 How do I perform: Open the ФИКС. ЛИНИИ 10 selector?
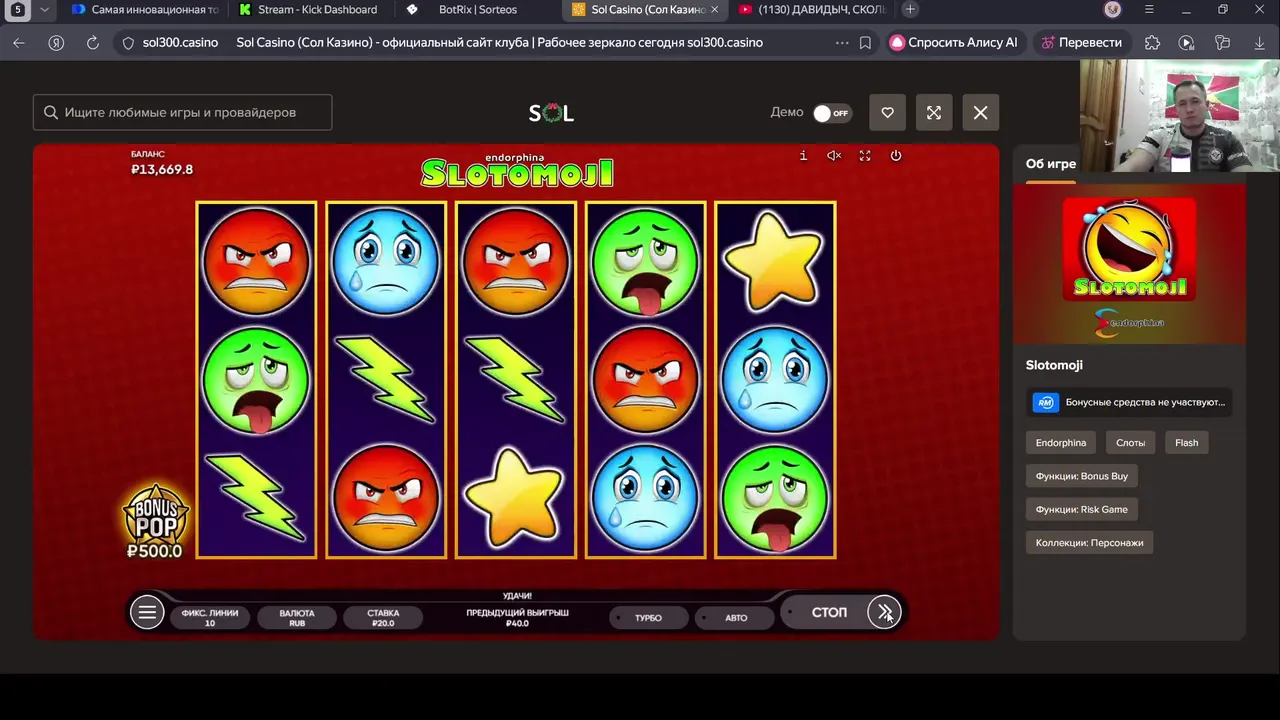pyautogui.click(x=210, y=618)
